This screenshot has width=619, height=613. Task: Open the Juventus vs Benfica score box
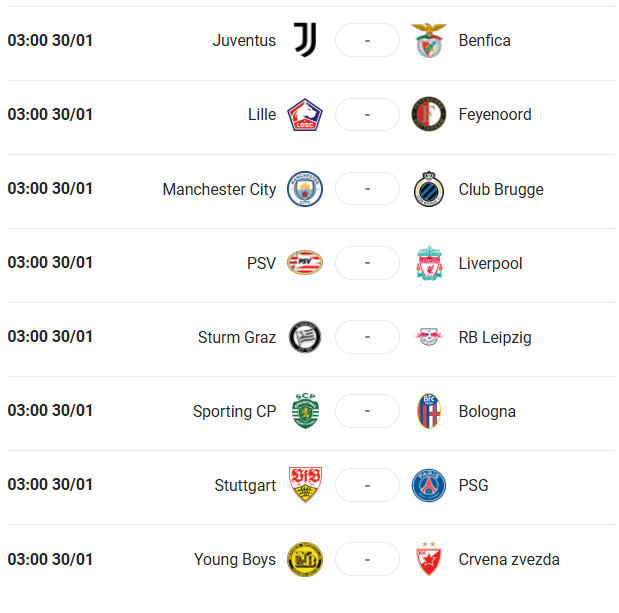[x=367, y=40]
